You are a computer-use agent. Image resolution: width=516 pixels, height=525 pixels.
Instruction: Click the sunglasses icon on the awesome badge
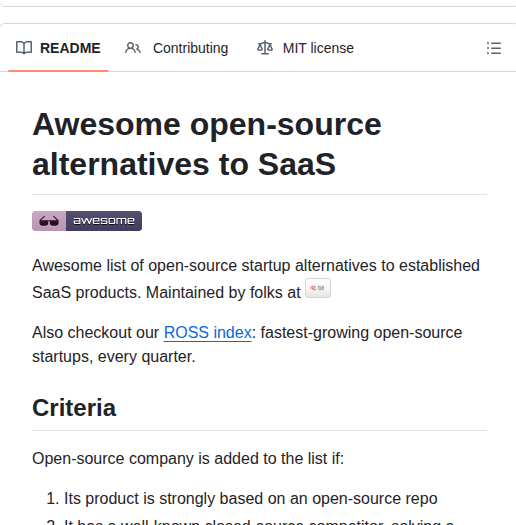click(x=49, y=221)
